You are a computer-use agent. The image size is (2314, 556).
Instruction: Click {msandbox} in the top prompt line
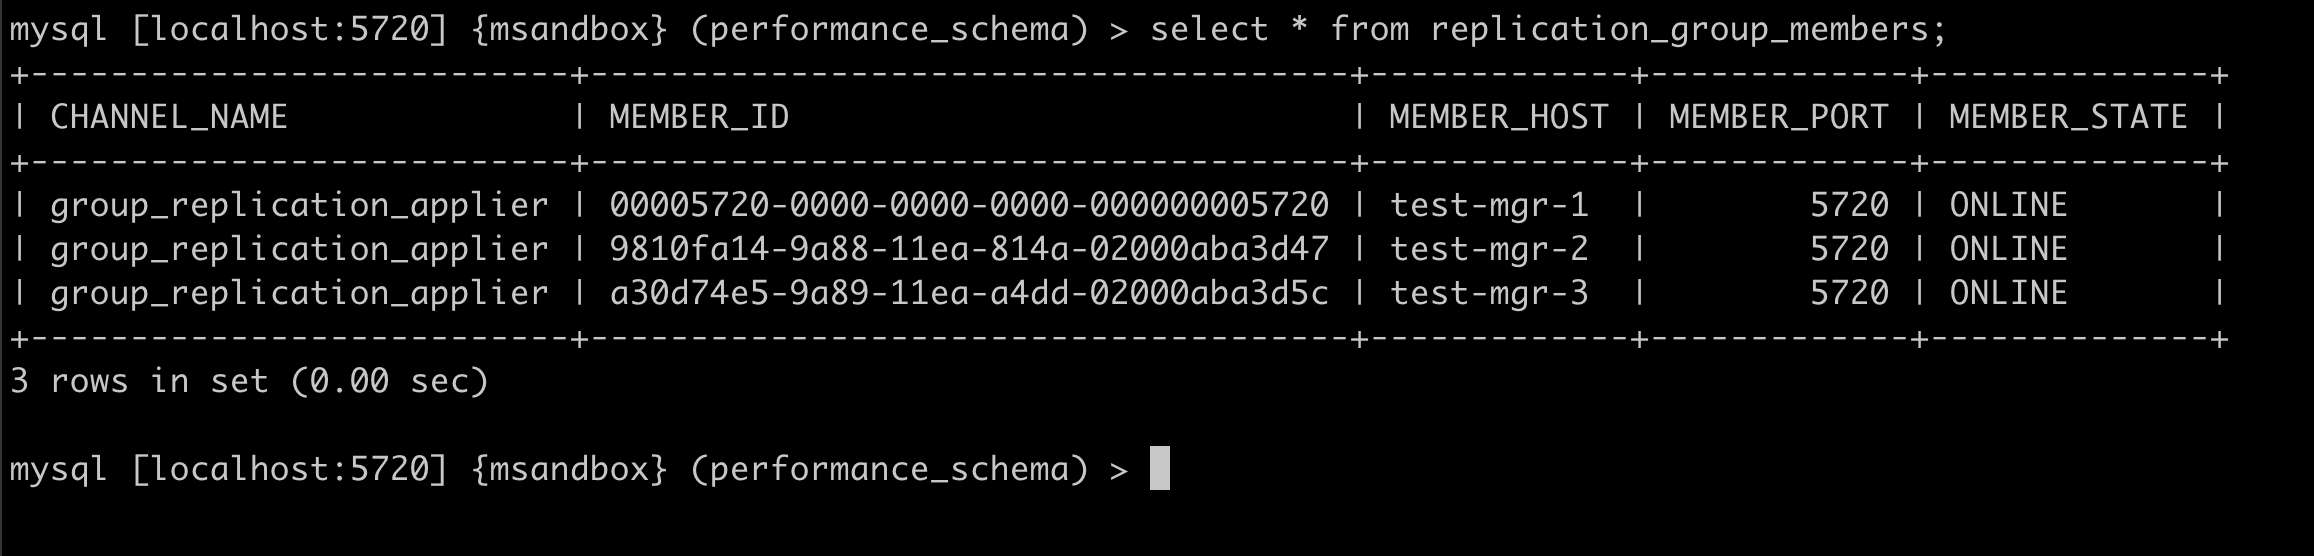tap(569, 30)
